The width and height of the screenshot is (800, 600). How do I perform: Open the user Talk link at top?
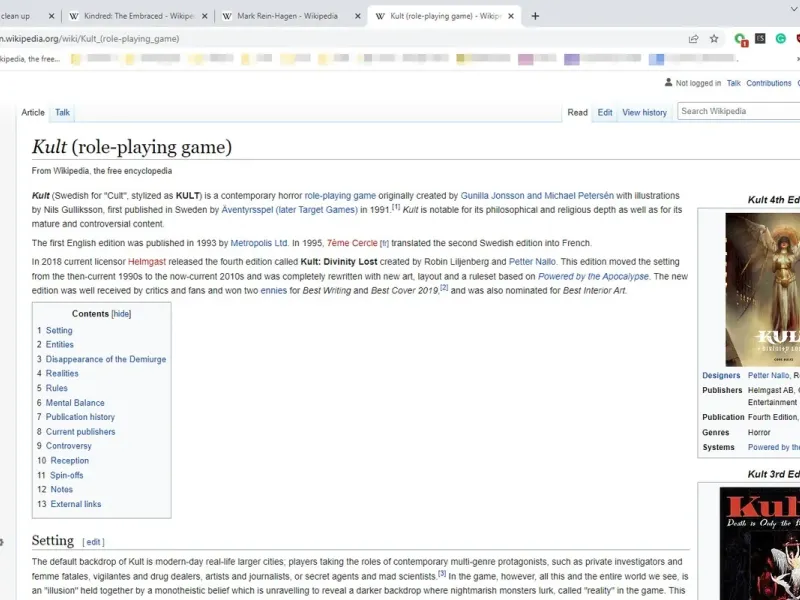734,83
